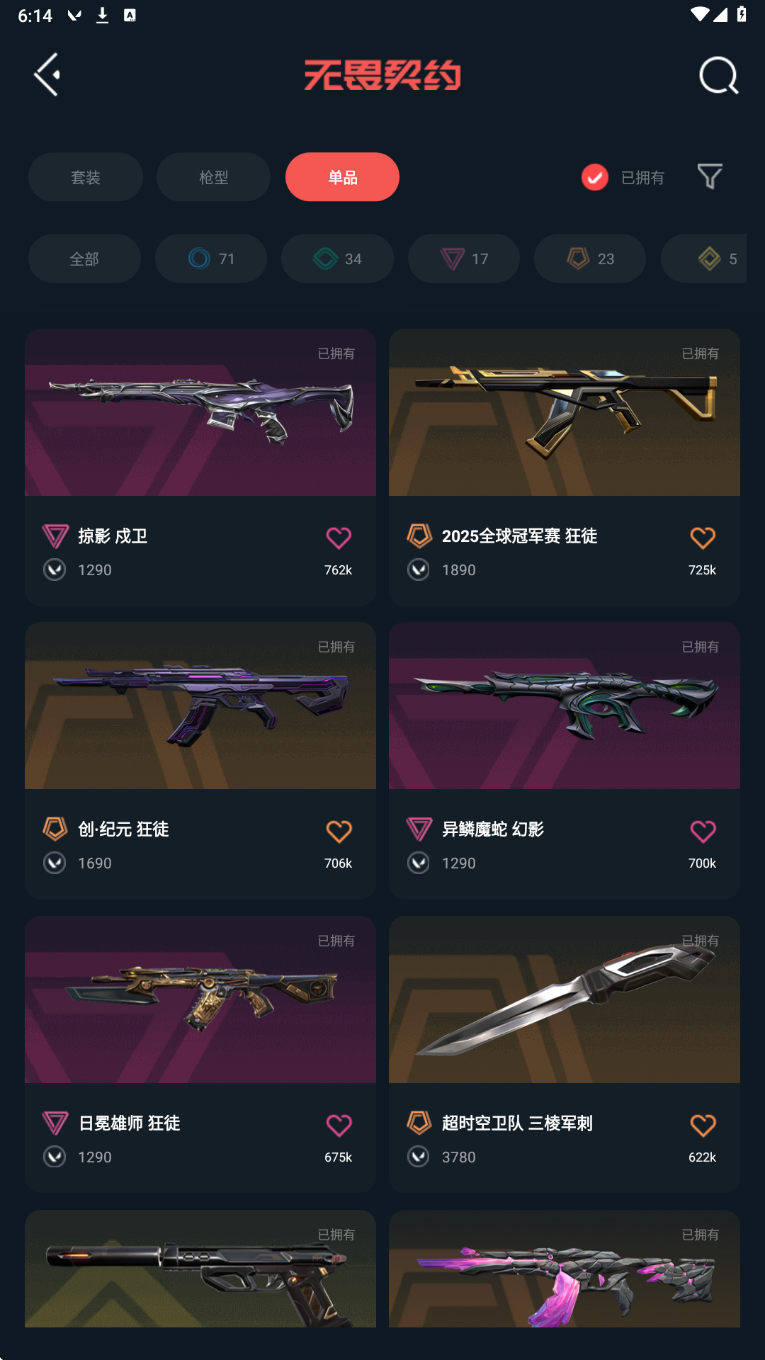Toggle heart on 创·纪元 狂徒
The image size is (765, 1360).
coord(339,831)
